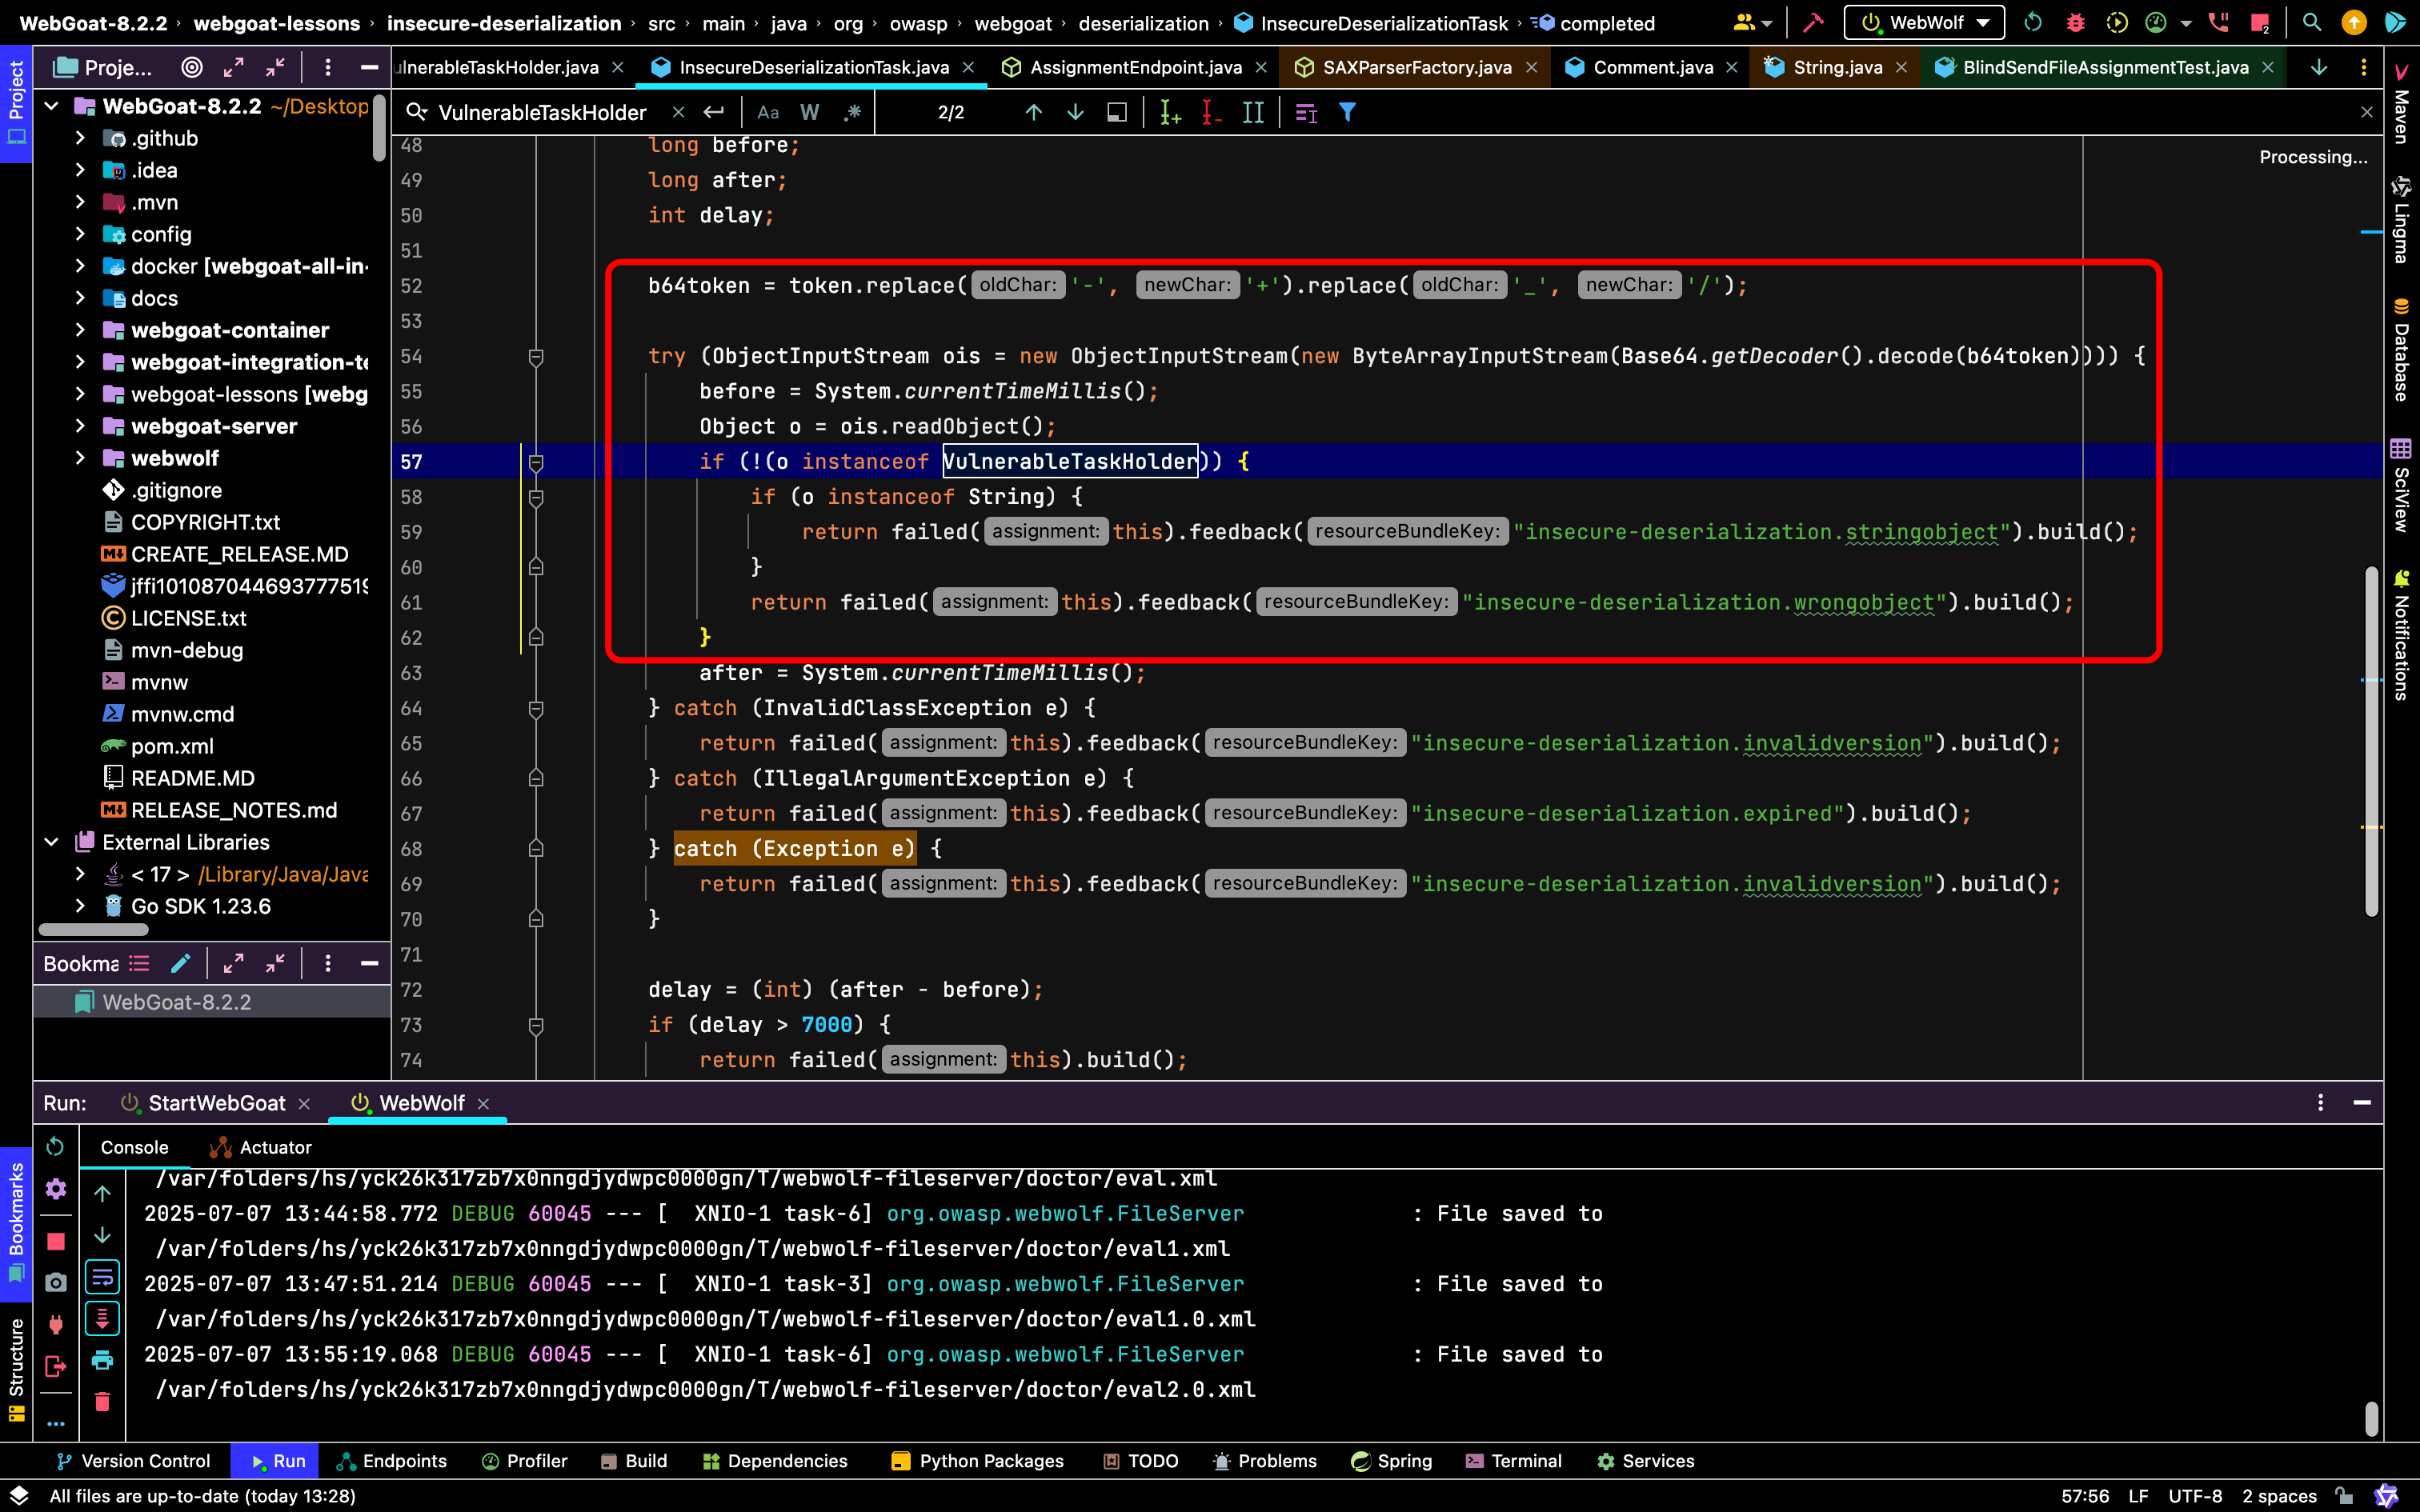
Task: Toggle Match Case option in search bar
Action: click(768, 113)
